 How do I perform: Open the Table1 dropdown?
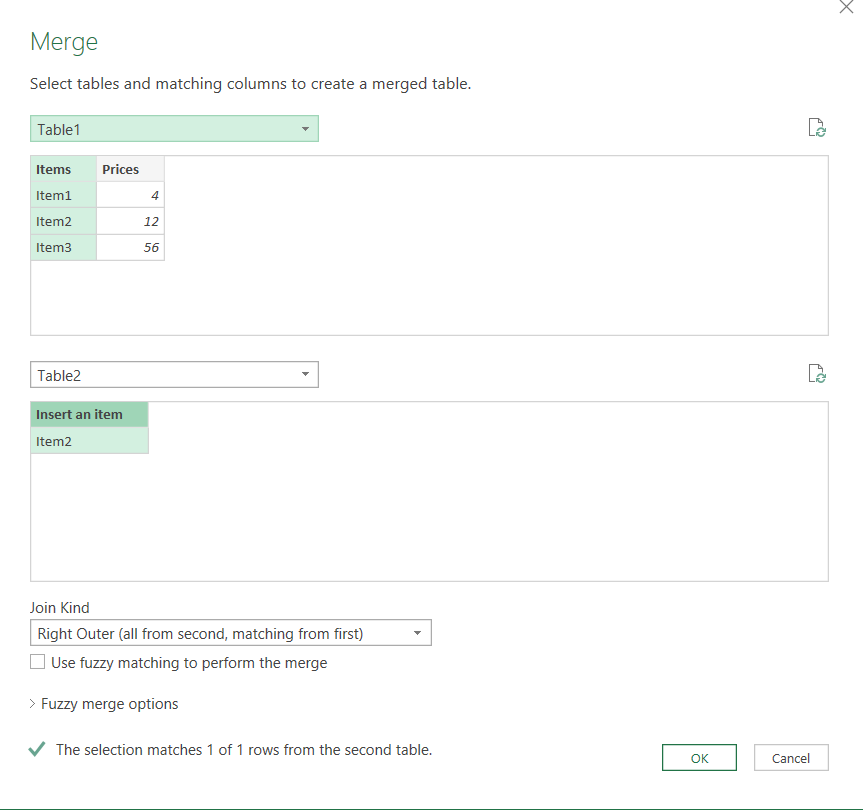pos(174,129)
